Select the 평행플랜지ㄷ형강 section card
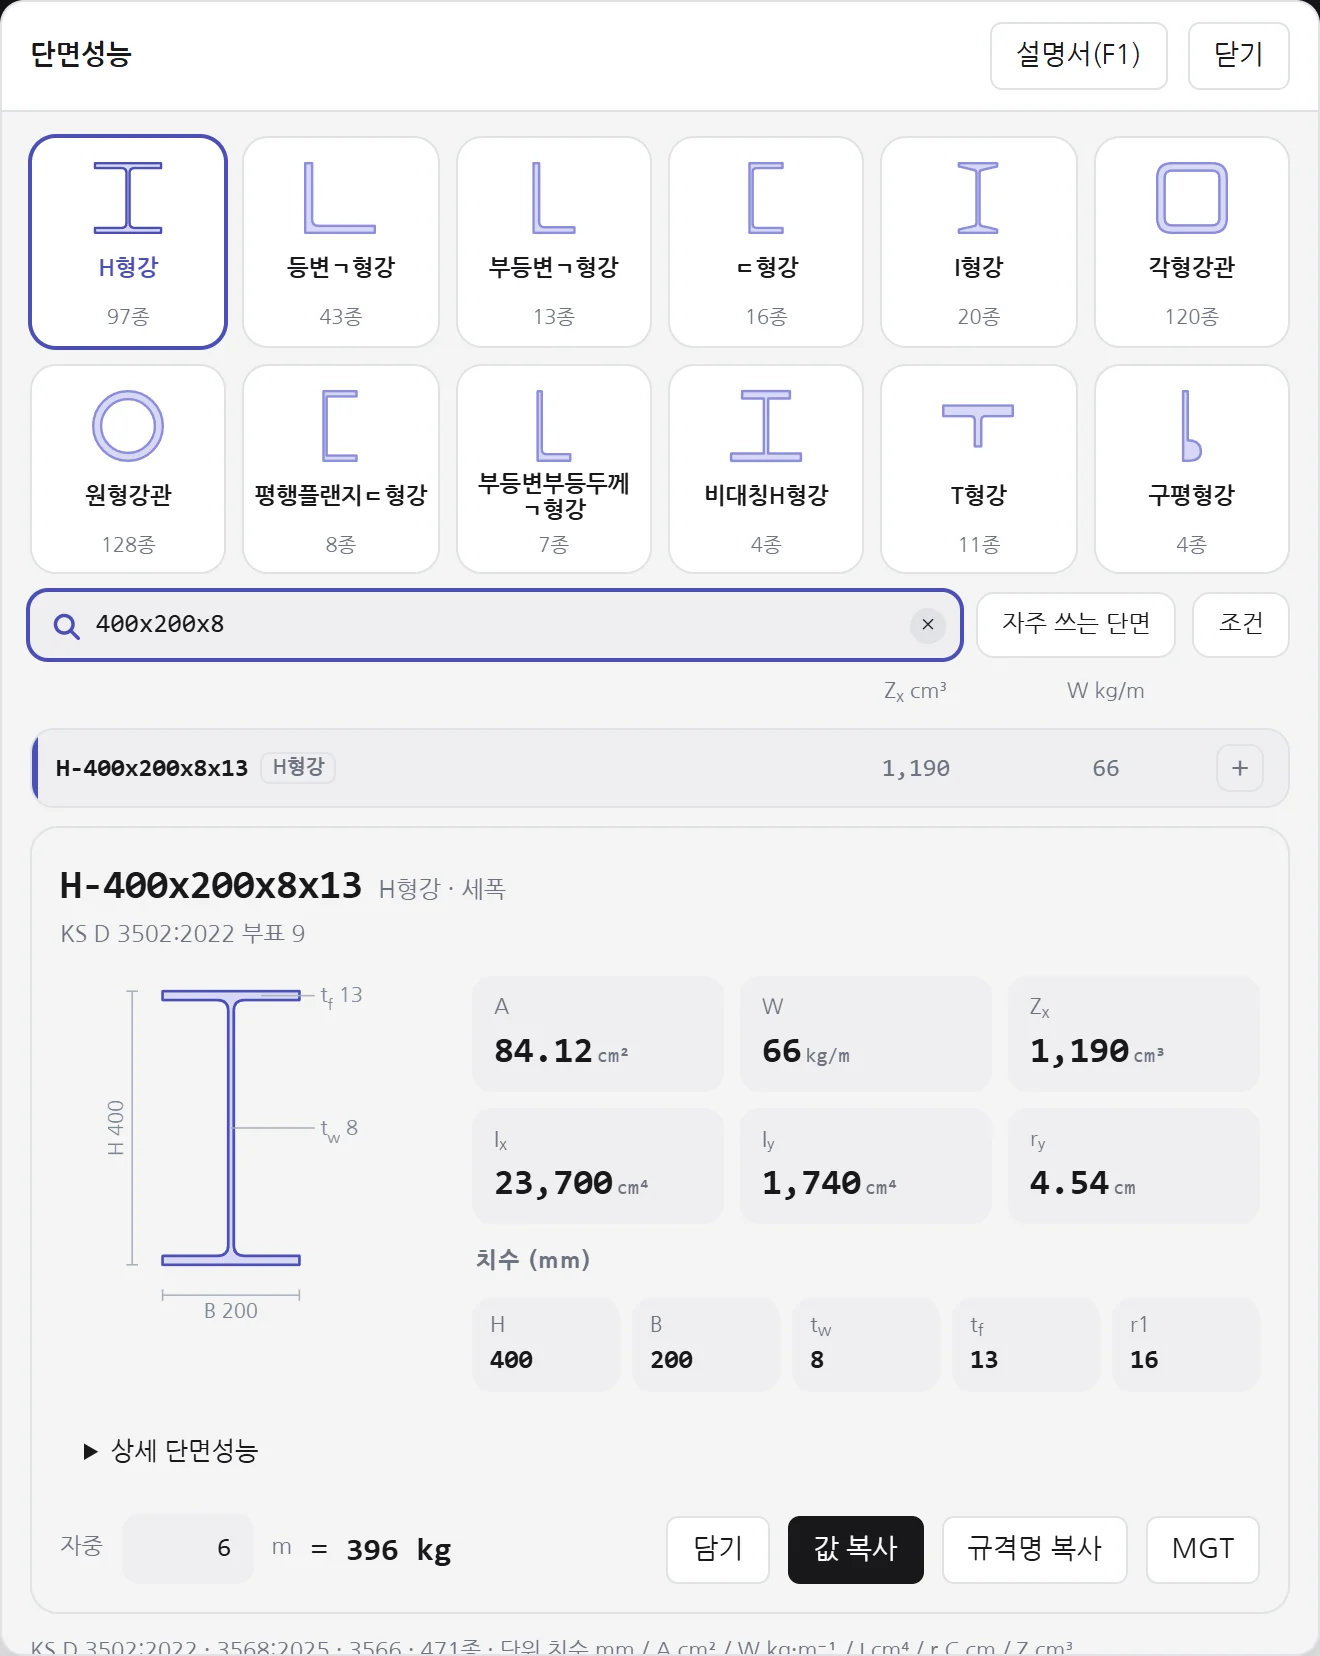Image resolution: width=1320 pixels, height=1656 pixels. click(x=341, y=469)
